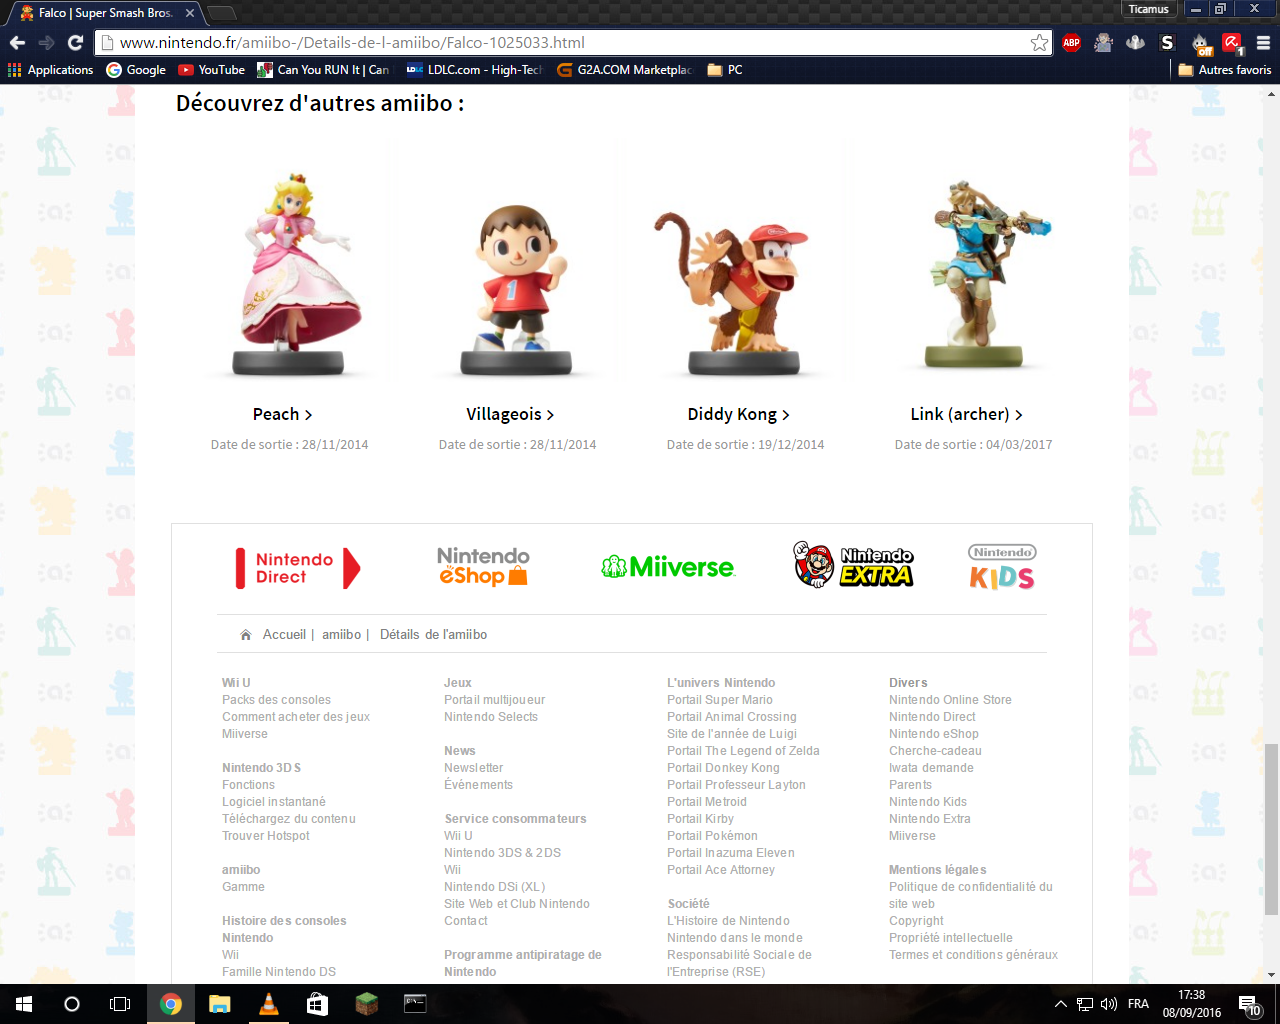Click the Nintendo Direct logo
Viewport: 1280px width, 1024px height.
point(297,568)
